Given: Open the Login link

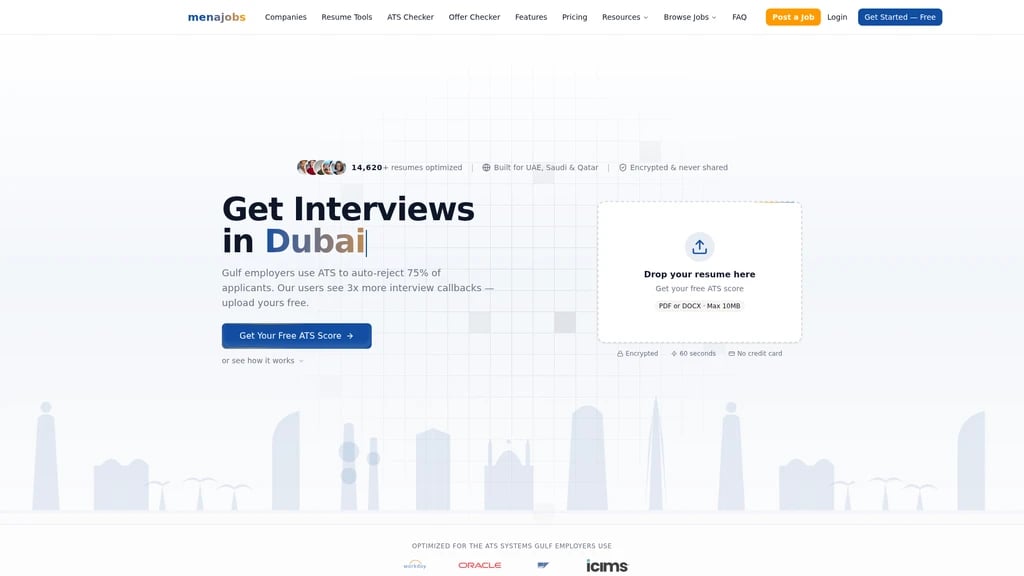Looking at the screenshot, I should pos(837,17).
